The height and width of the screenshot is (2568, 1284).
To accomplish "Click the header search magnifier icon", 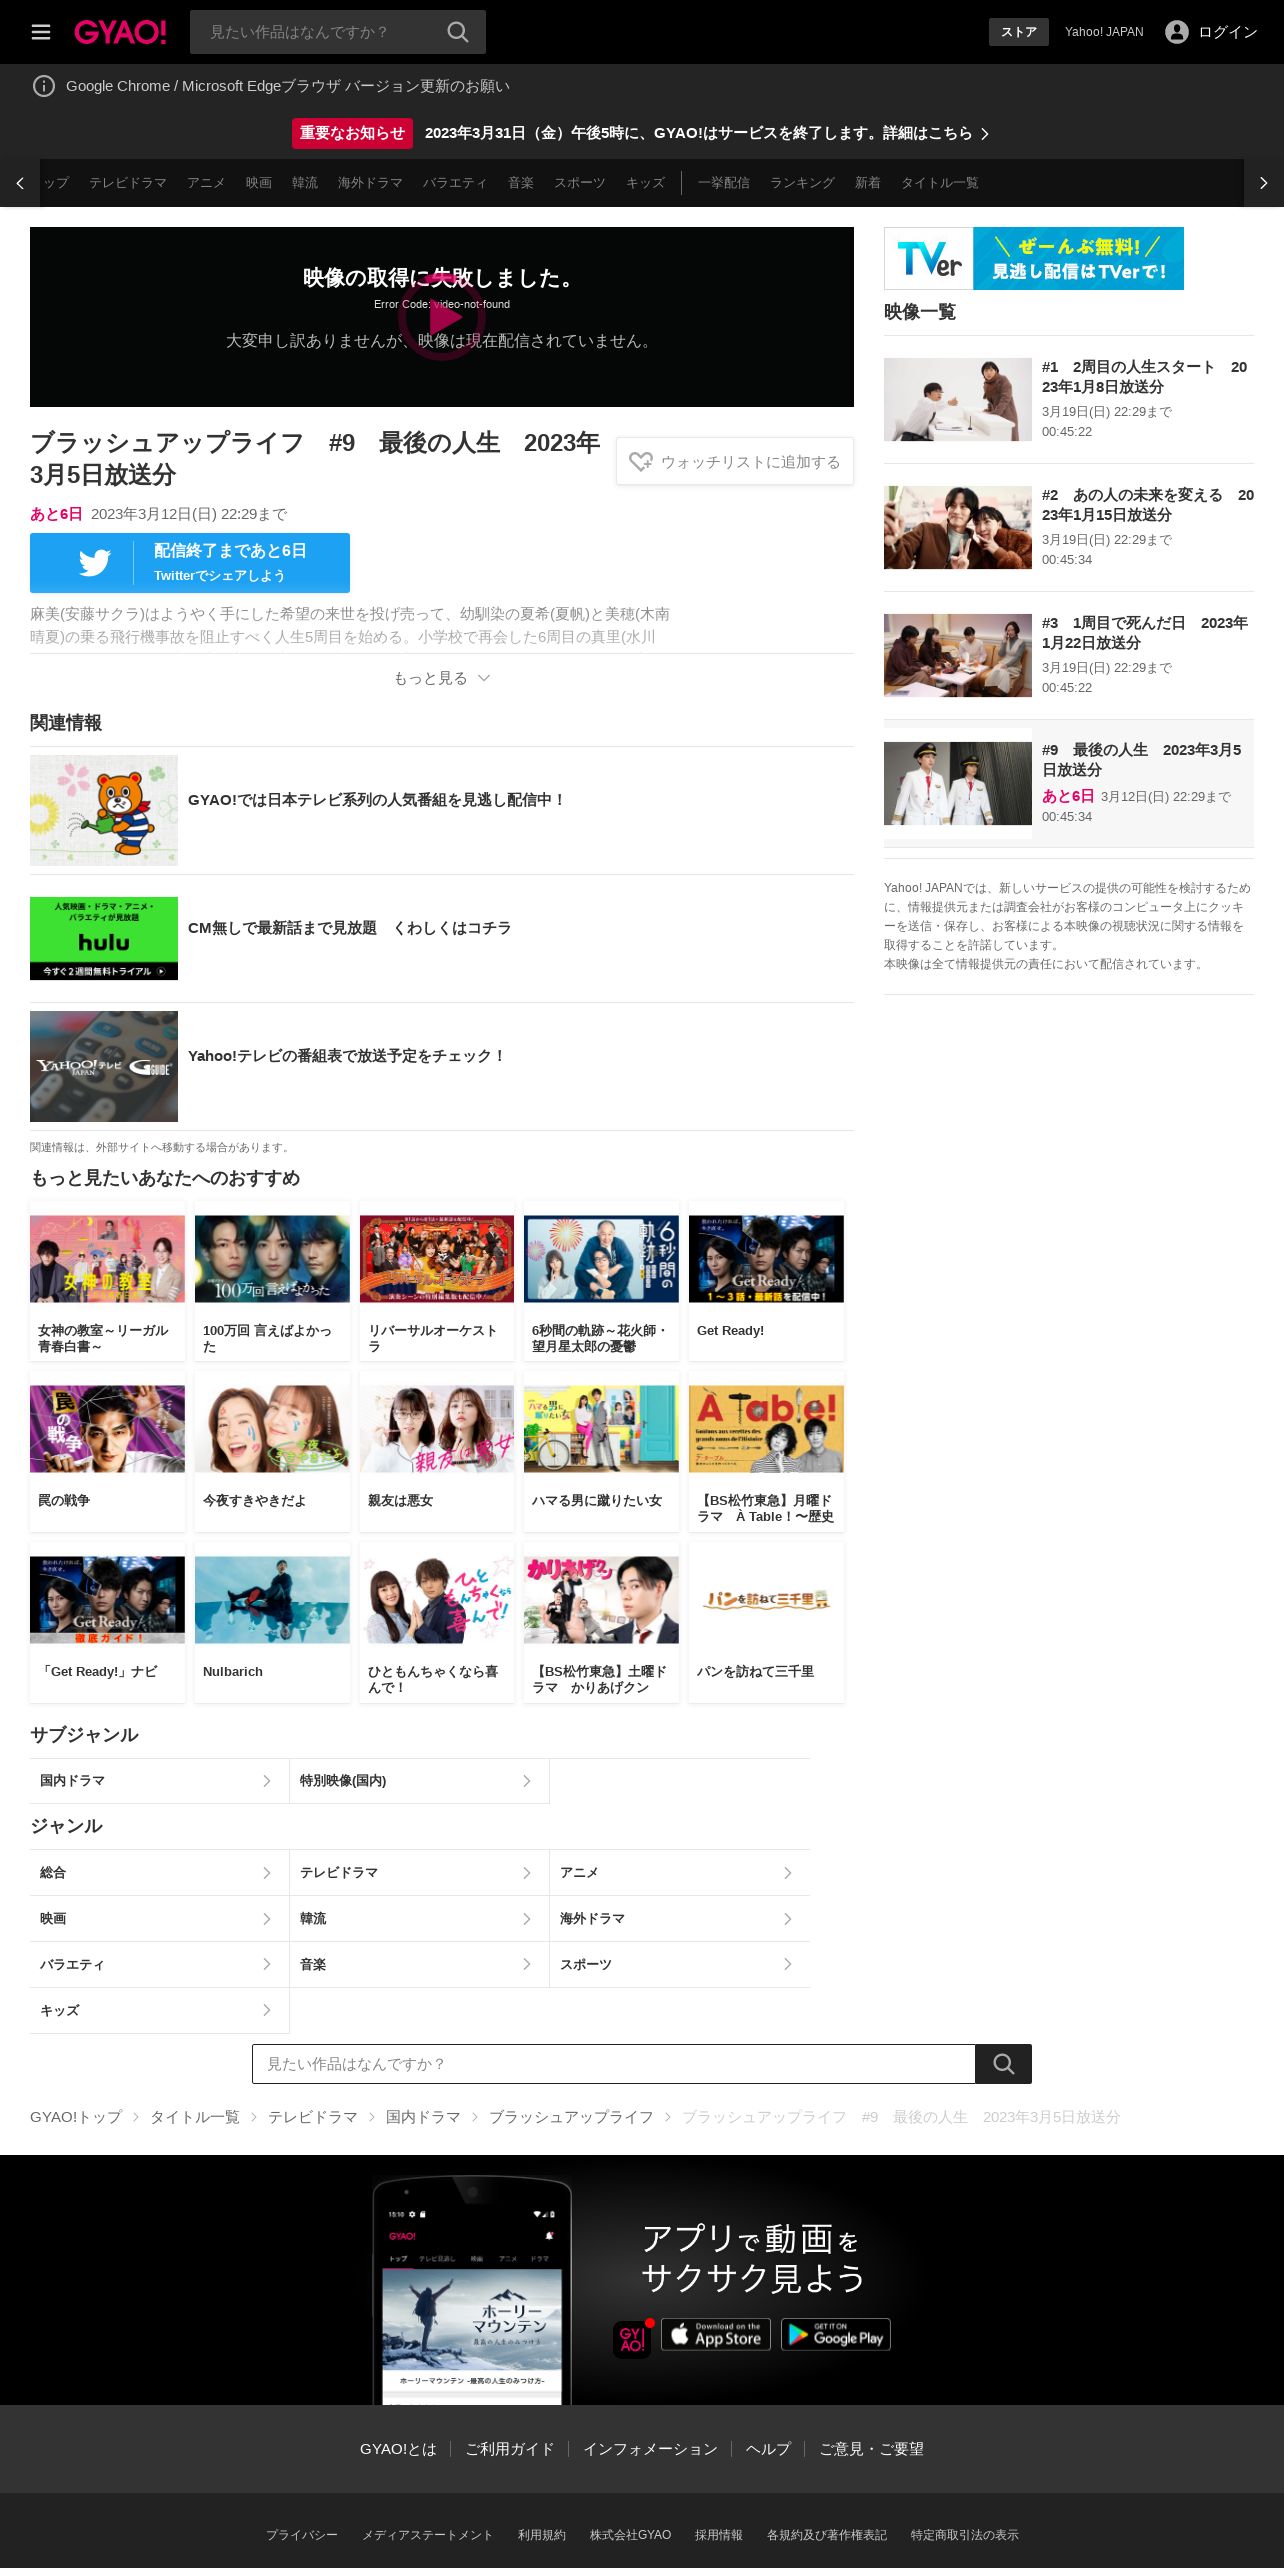I will [x=458, y=32].
